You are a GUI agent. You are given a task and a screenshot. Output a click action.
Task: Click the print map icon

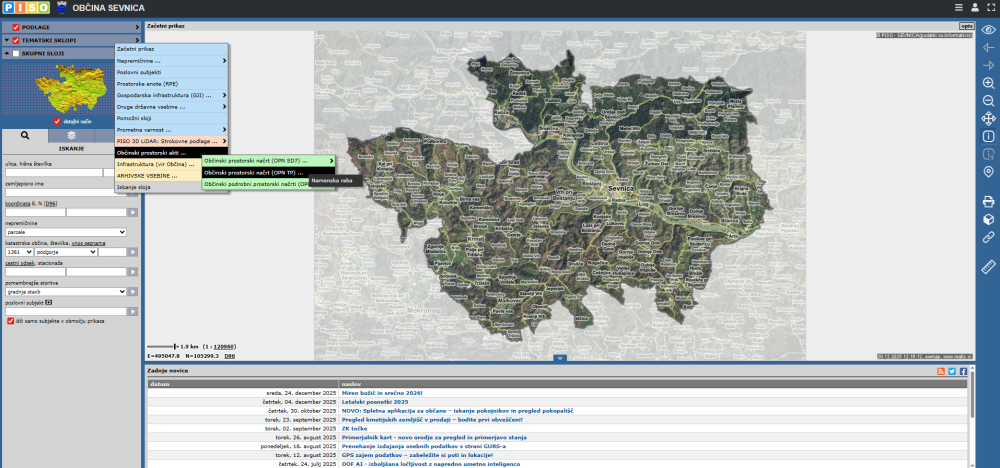coord(988,202)
